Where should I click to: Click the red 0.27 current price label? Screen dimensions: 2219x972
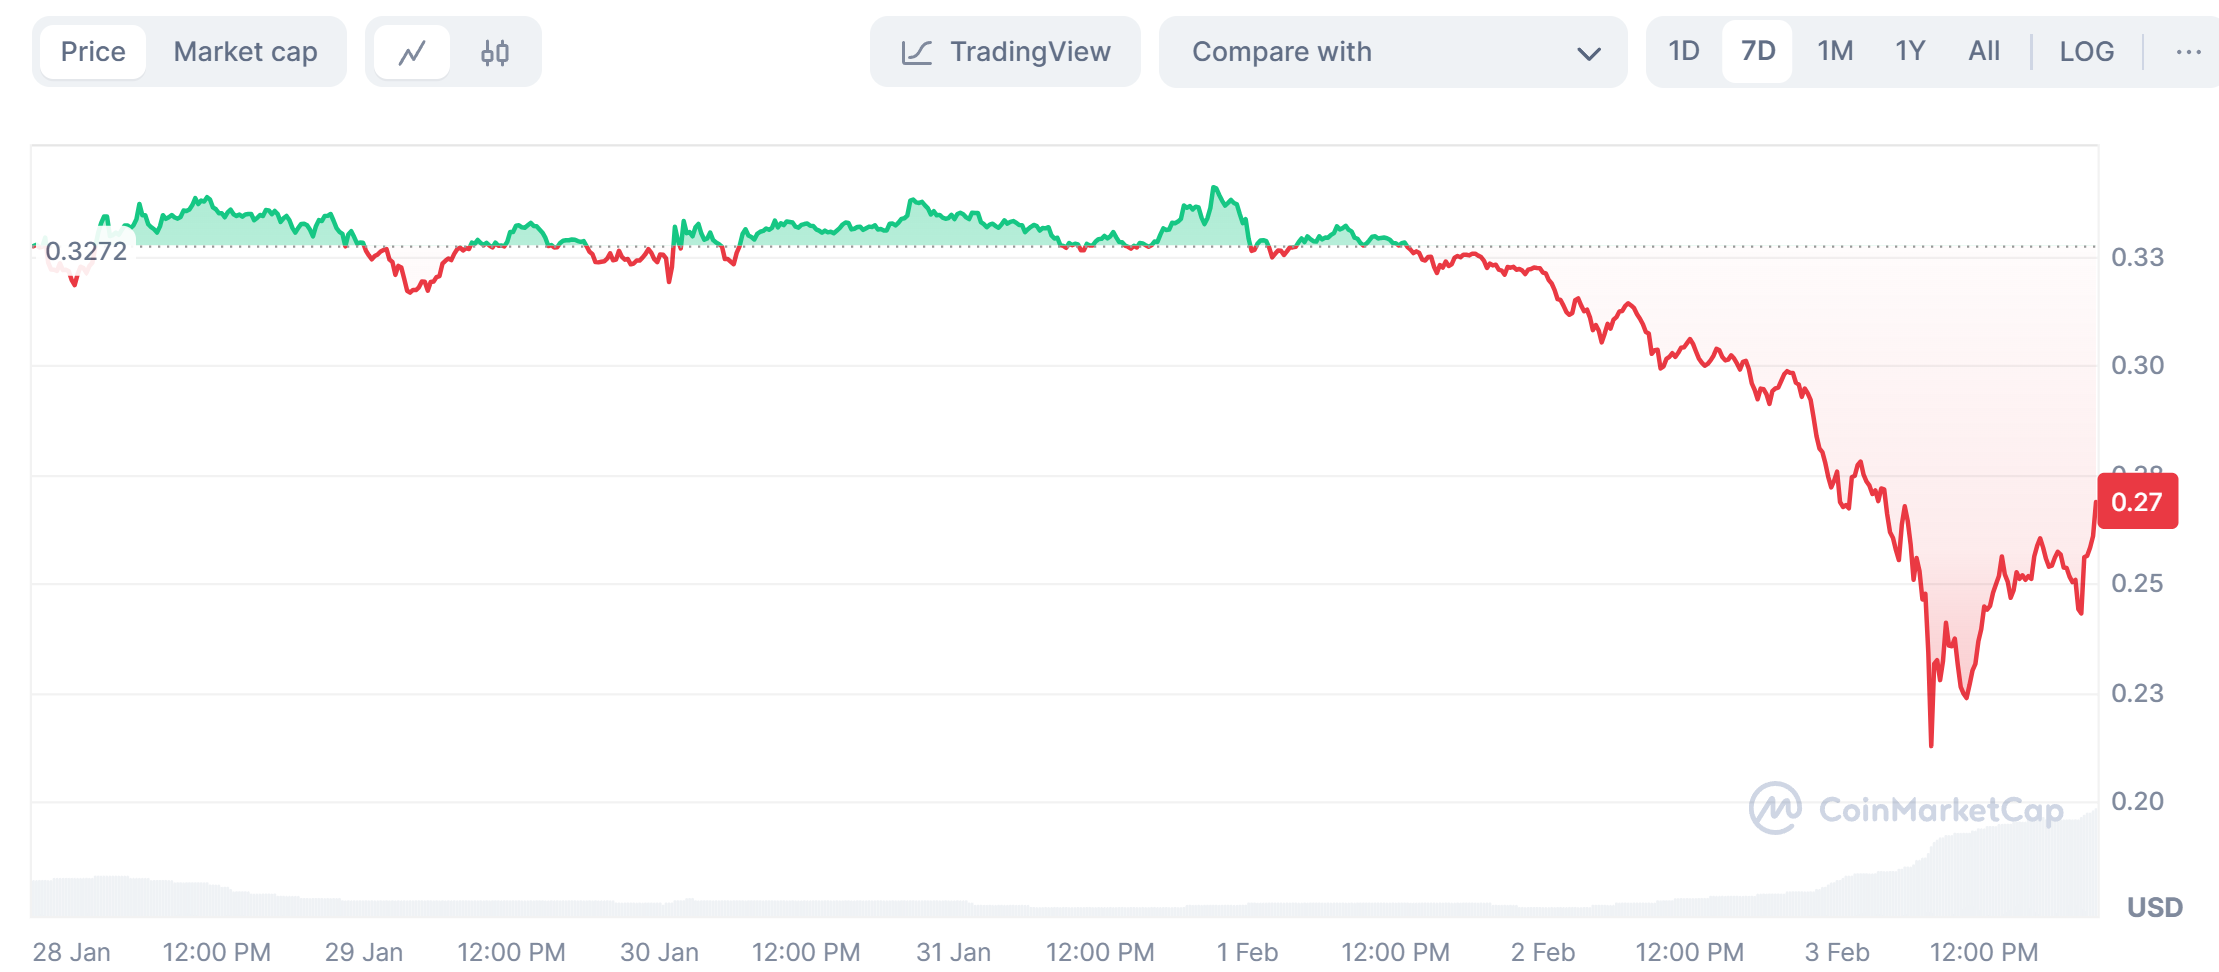tap(2137, 502)
